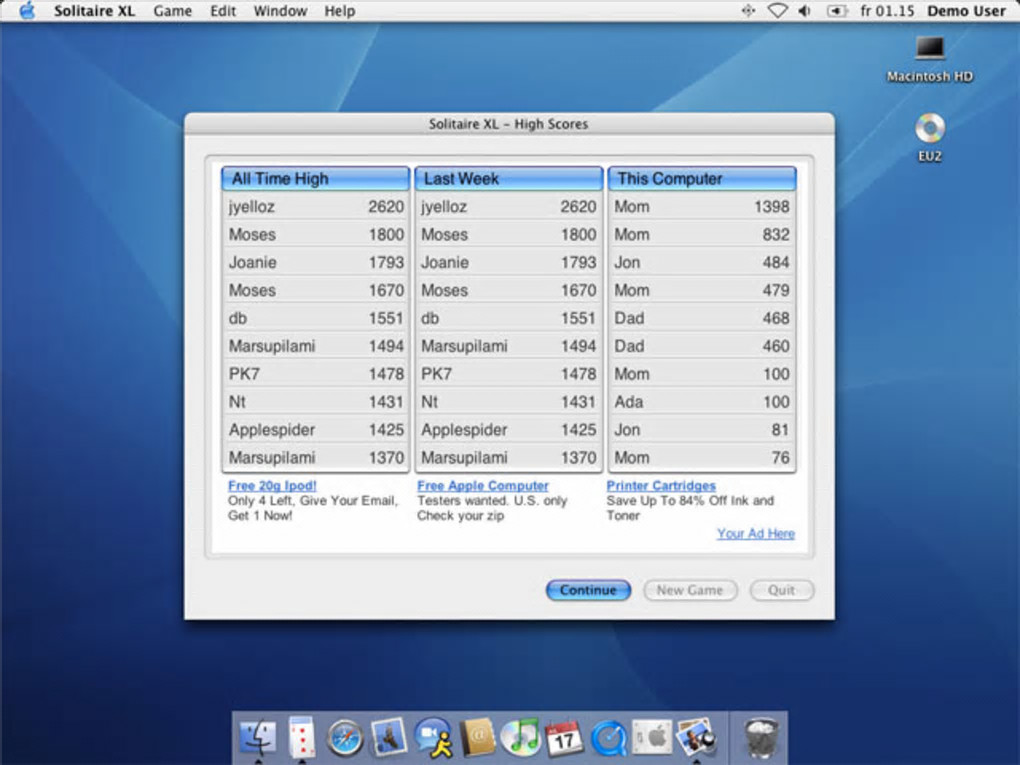This screenshot has width=1020, height=765.
Task: Launch iTunes from the Dock
Action: [x=520, y=738]
